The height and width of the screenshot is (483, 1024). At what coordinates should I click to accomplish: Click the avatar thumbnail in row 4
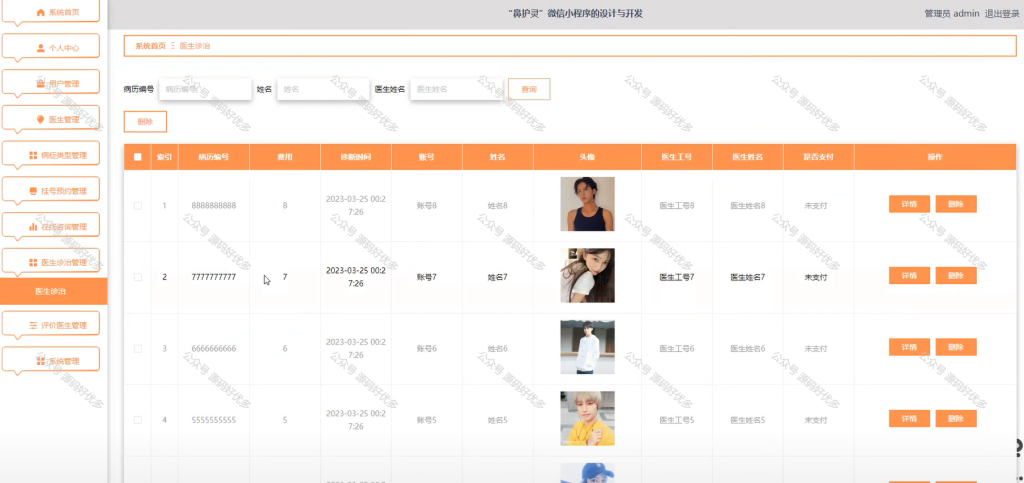point(587,418)
